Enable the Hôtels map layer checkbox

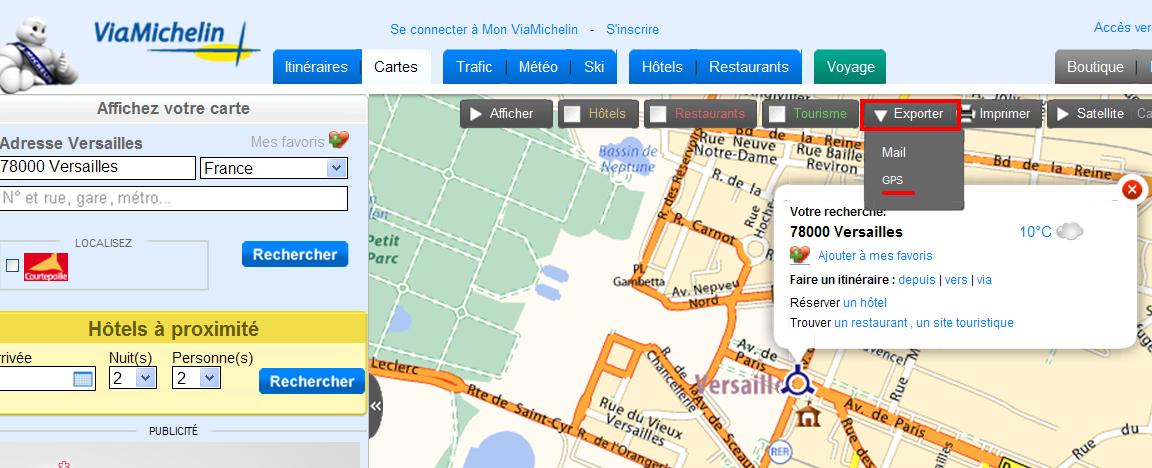pos(572,114)
